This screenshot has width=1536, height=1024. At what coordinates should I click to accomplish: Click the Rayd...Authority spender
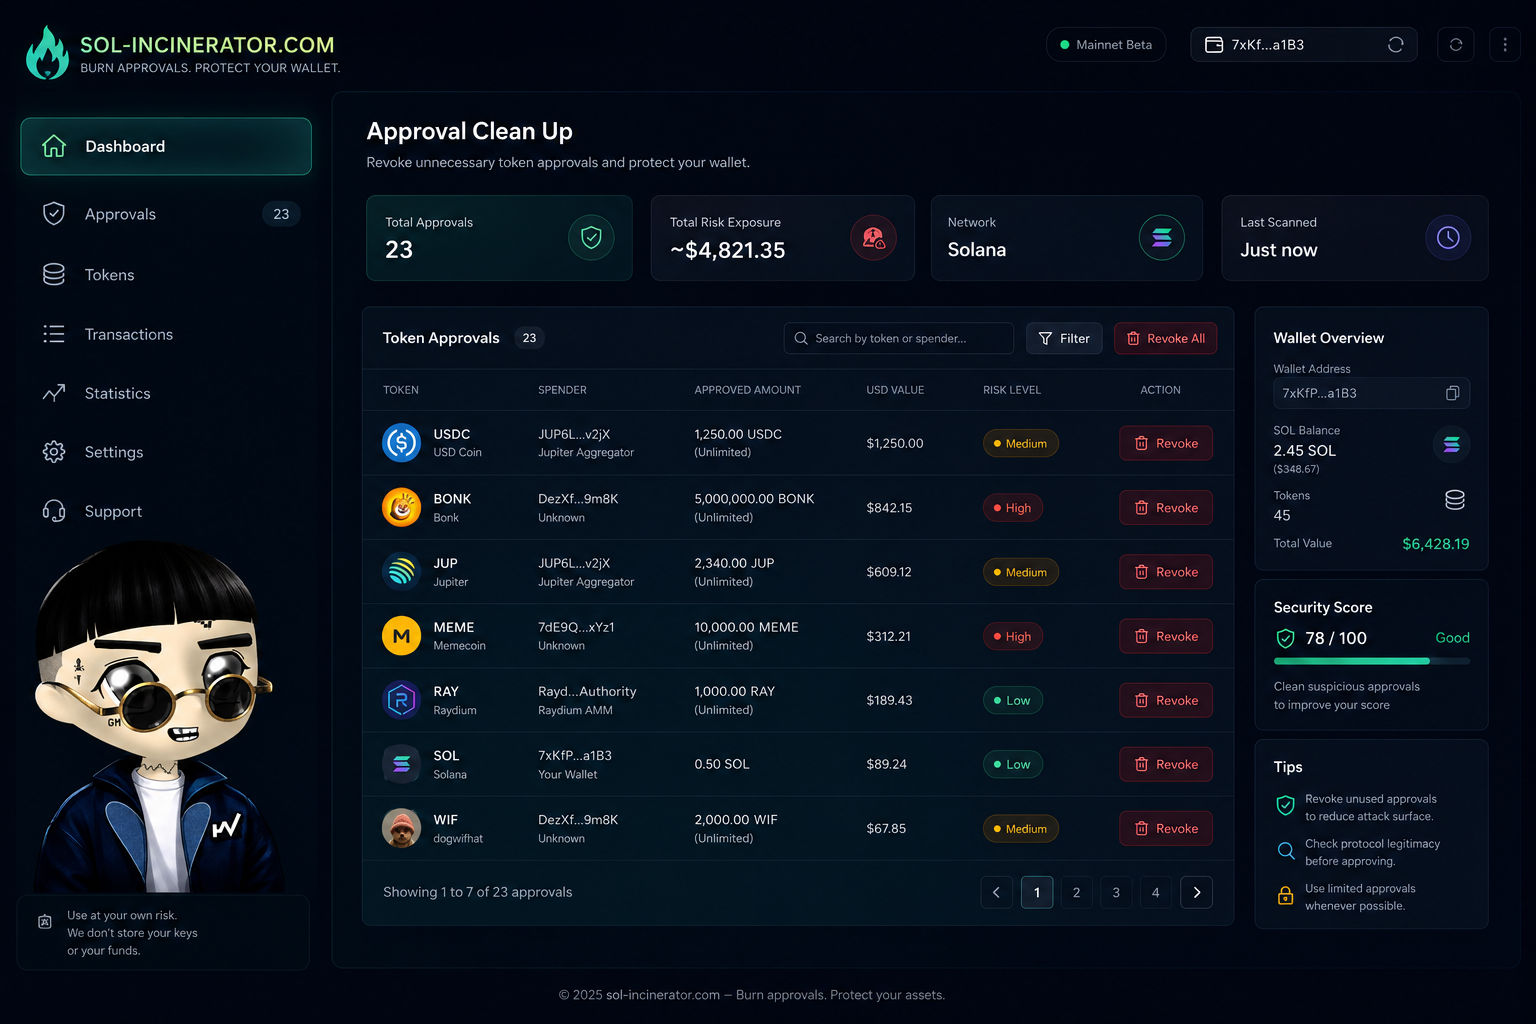(587, 691)
